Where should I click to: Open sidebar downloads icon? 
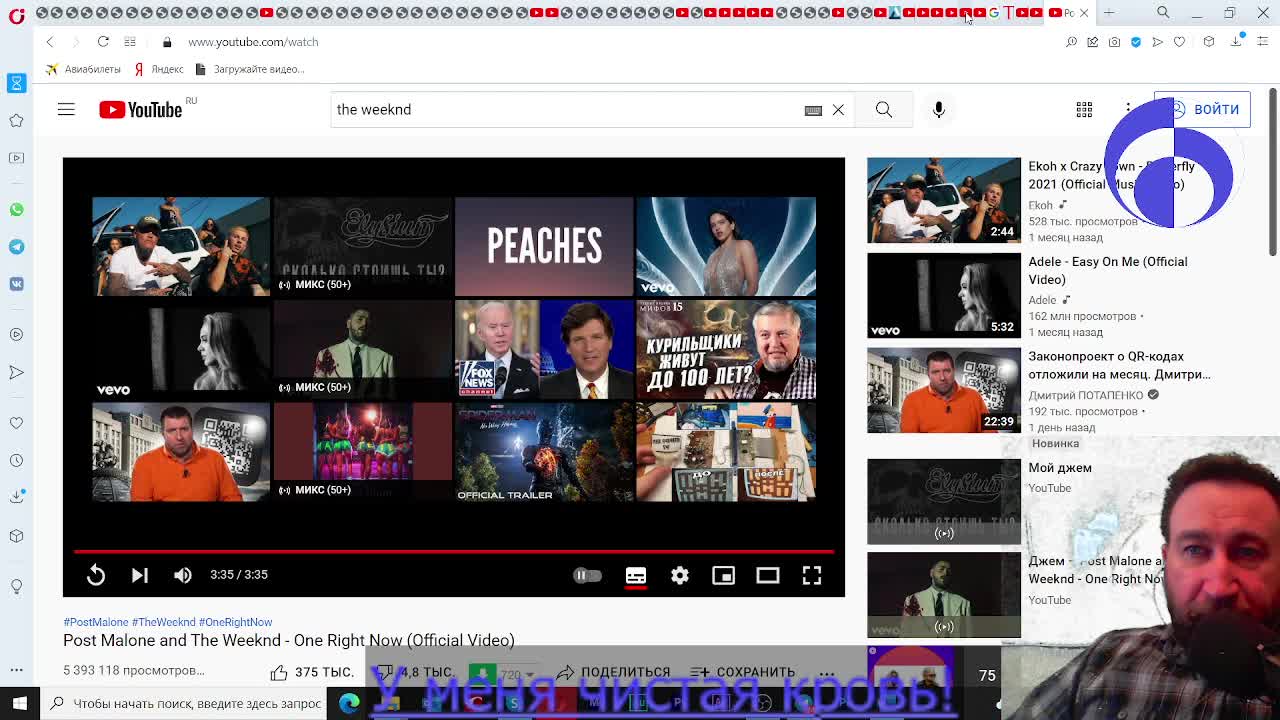[16, 497]
